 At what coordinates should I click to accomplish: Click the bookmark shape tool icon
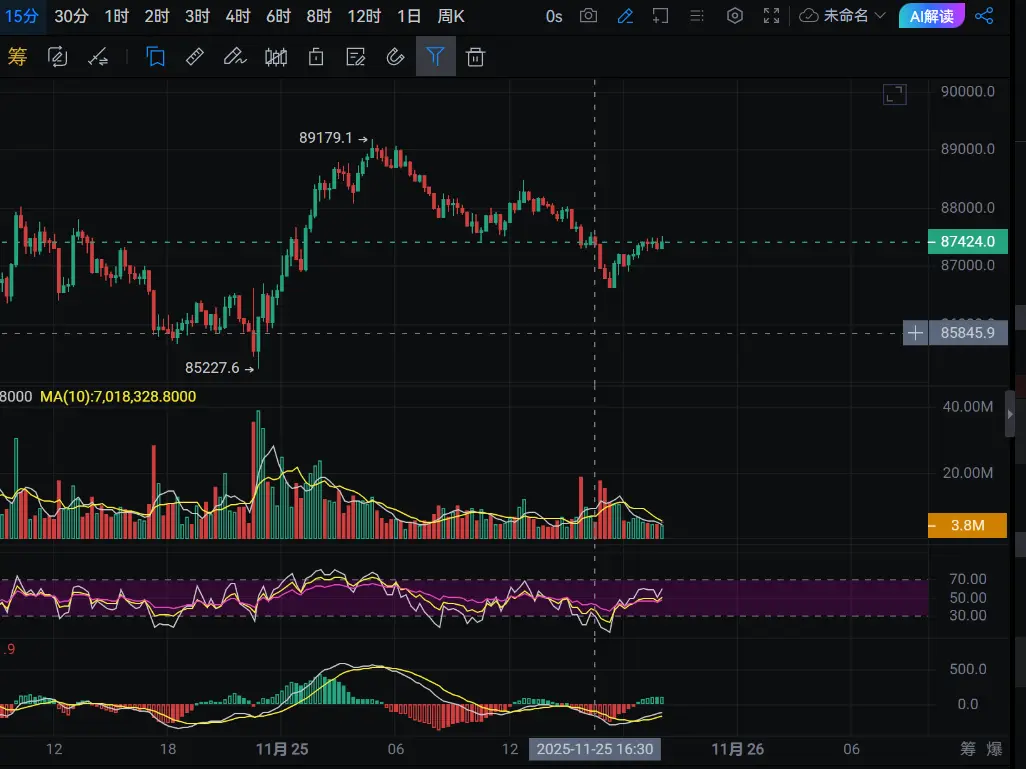156,57
